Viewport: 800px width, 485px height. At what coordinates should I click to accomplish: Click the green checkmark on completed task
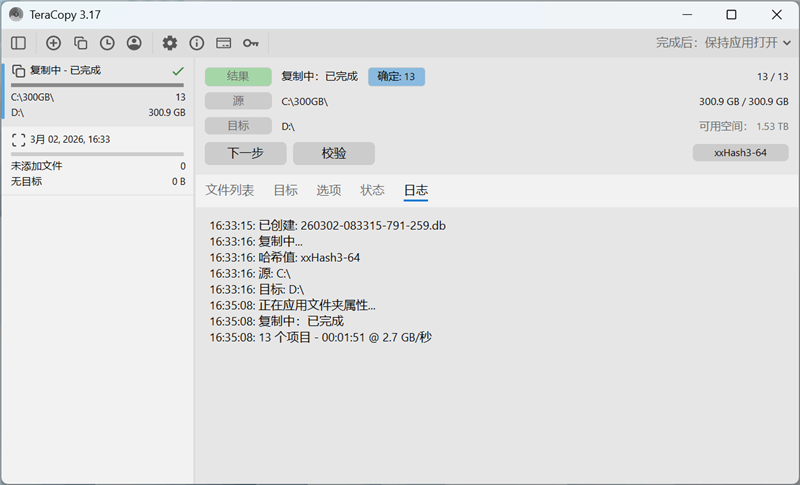coord(178,71)
